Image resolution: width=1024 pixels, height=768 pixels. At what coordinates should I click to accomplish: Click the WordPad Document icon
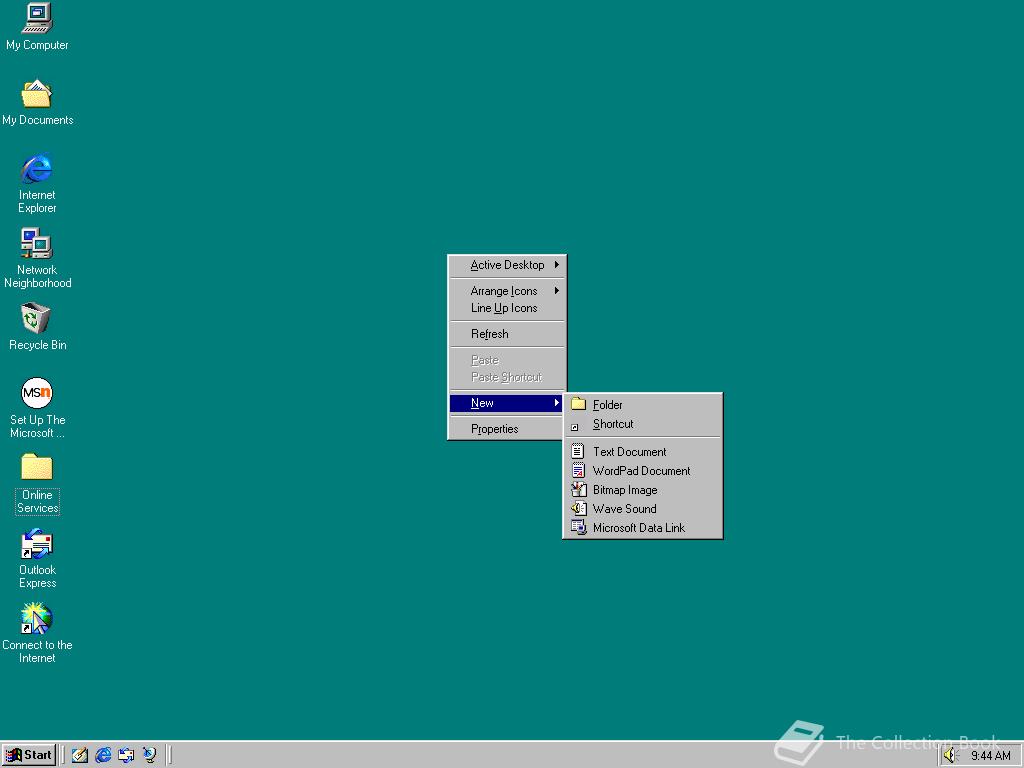(578, 470)
